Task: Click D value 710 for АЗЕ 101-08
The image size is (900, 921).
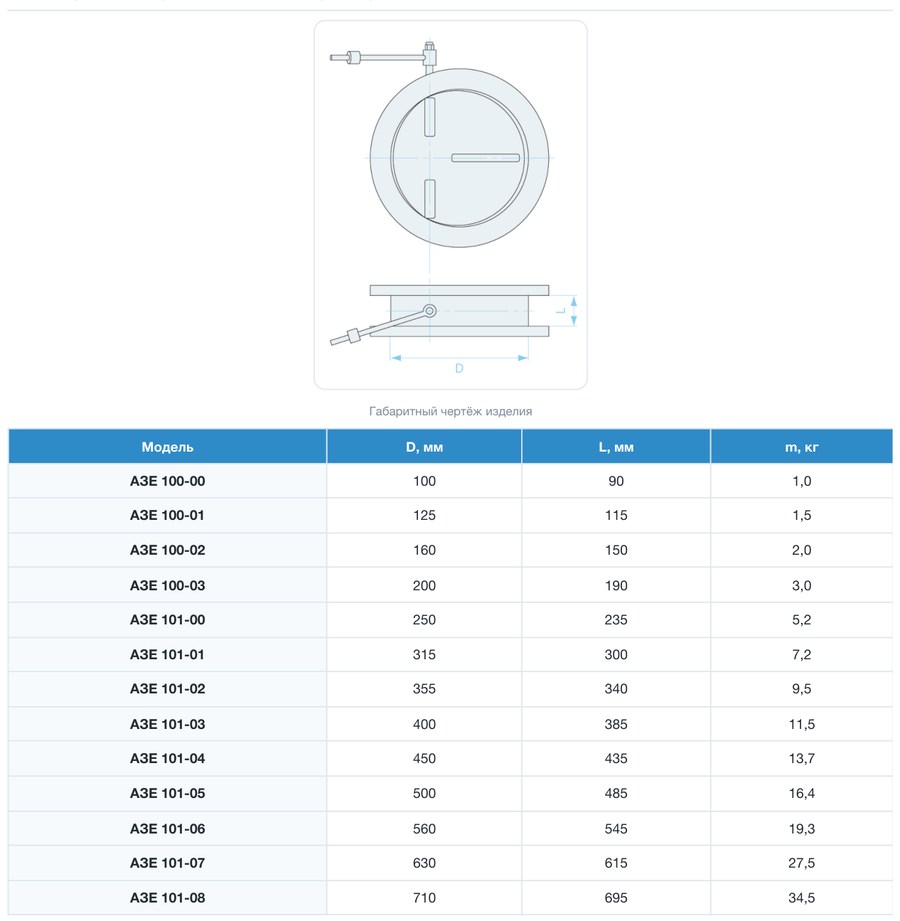Action: pyautogui.click(x=424, y=898)
